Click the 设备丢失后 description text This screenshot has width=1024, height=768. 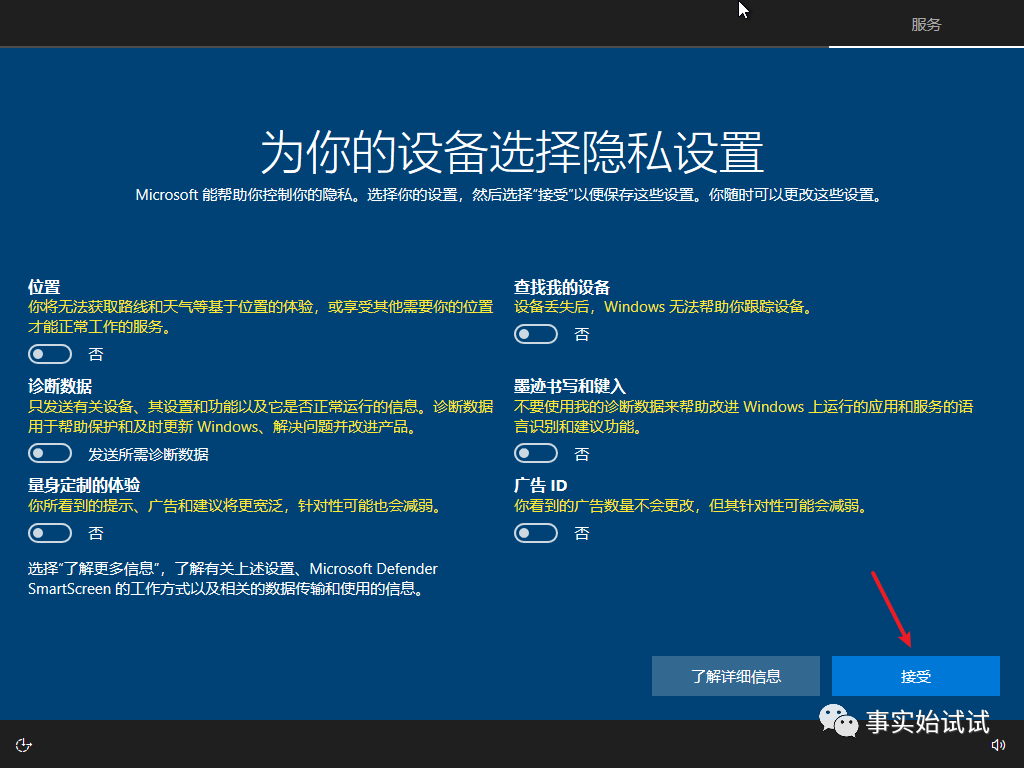tap(663, 307)
